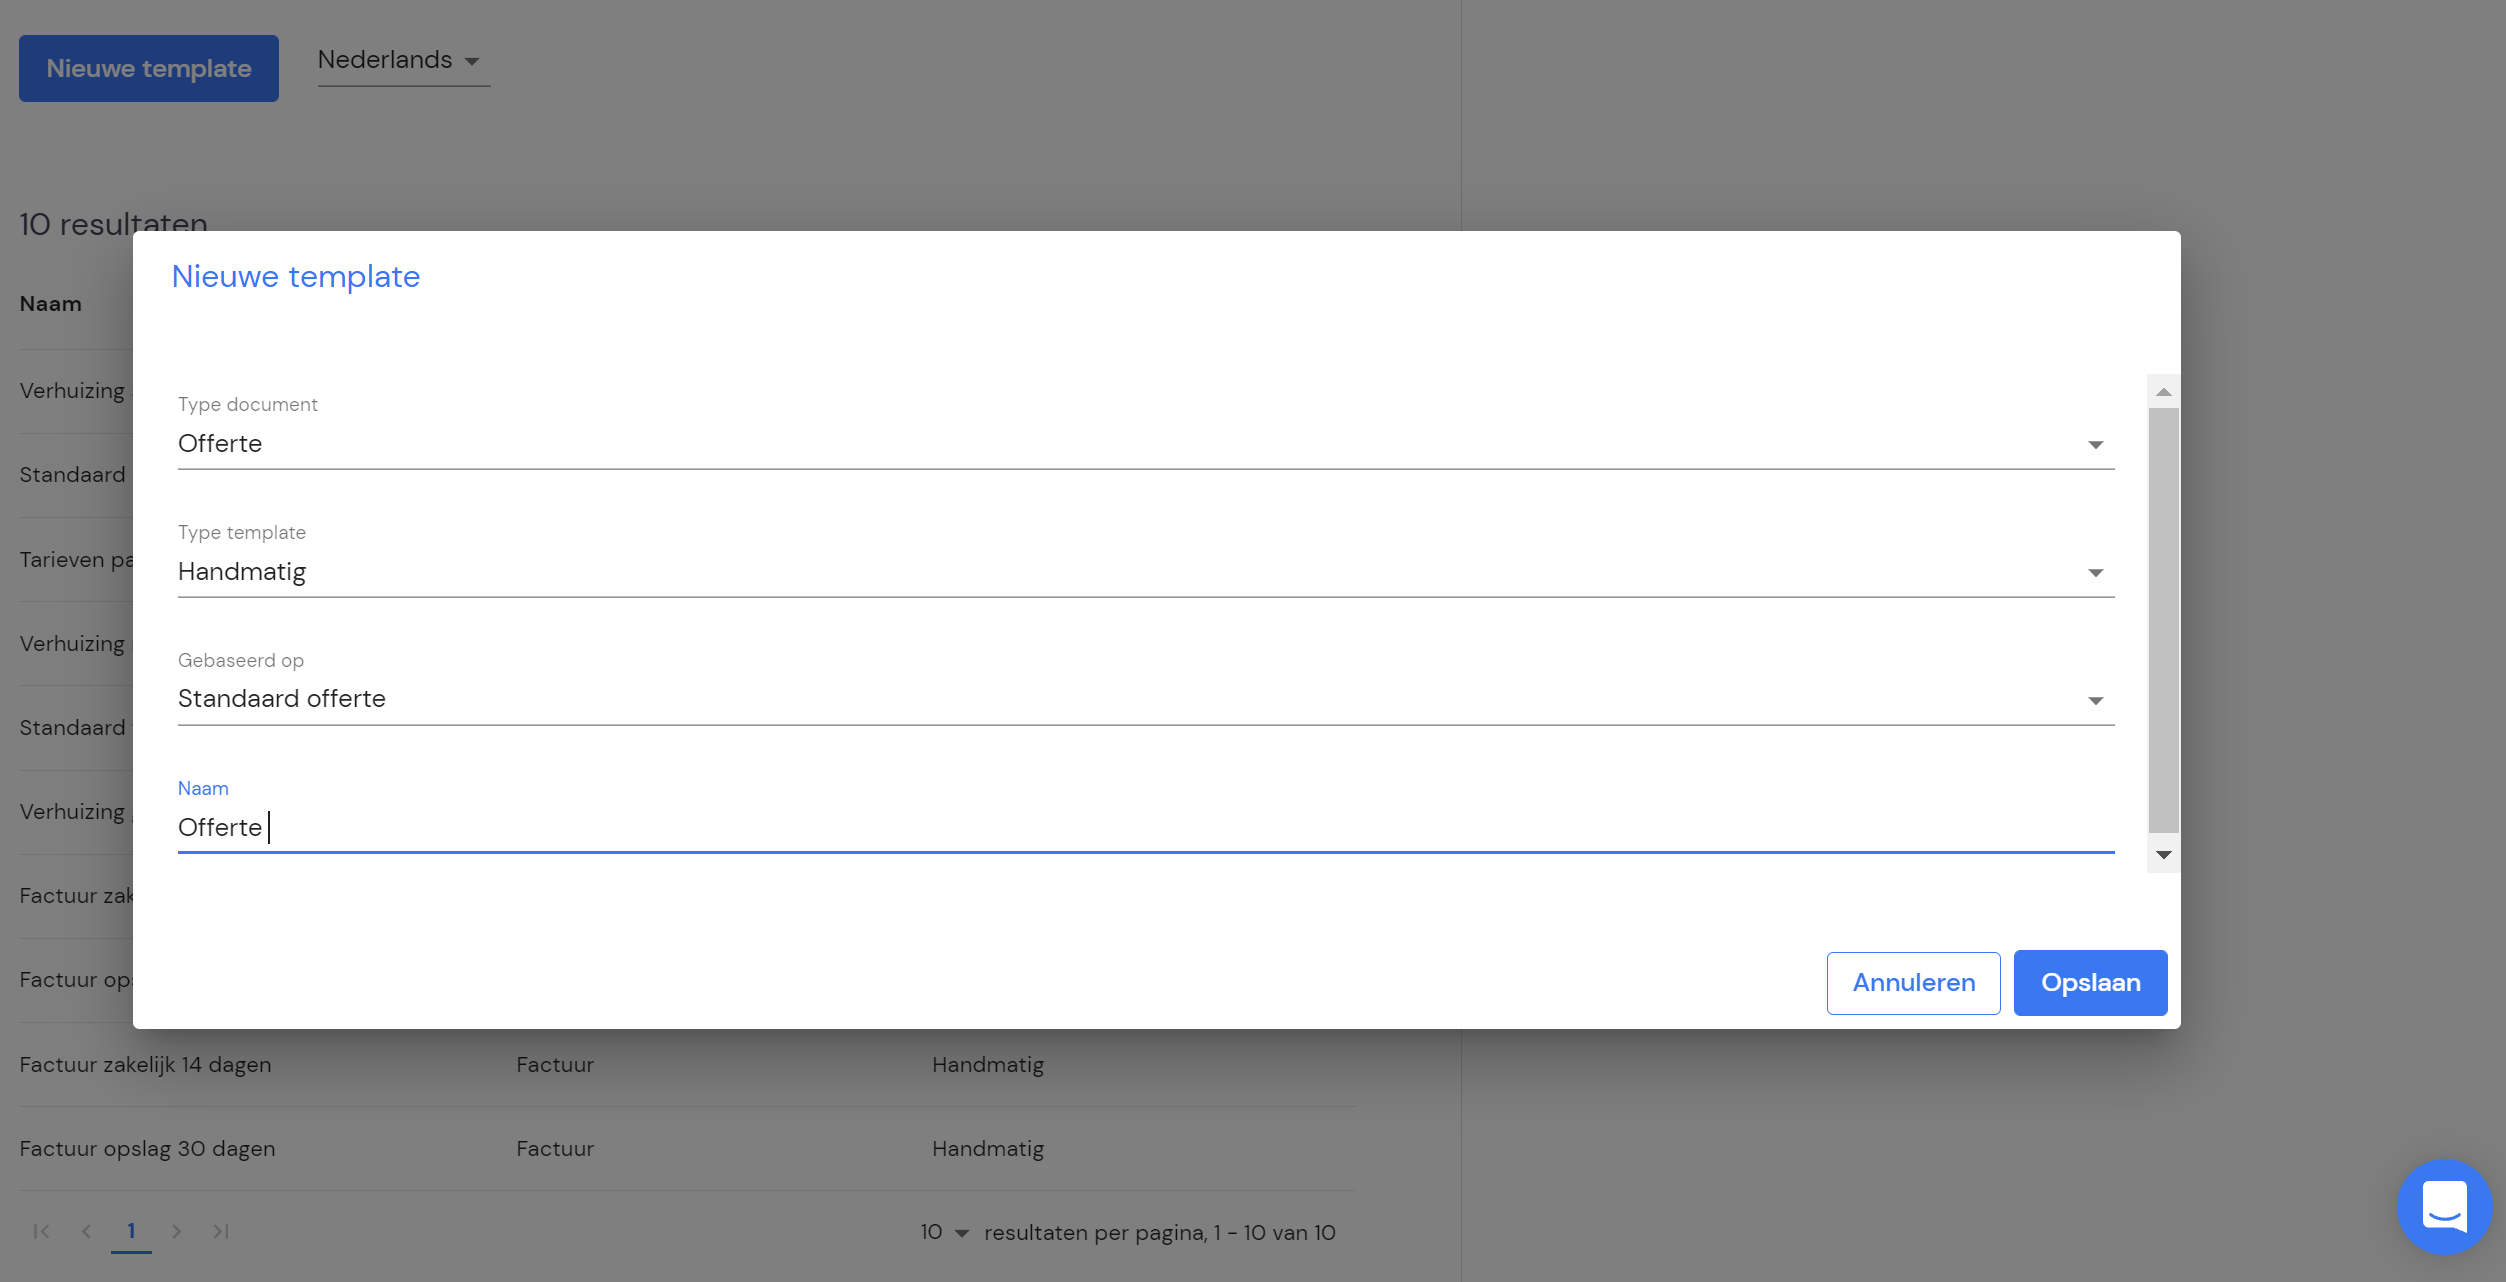This screenshot has width=2506, height=1282.
Task: Go to the first page using pagination icon
Action: coord(41,1231)
